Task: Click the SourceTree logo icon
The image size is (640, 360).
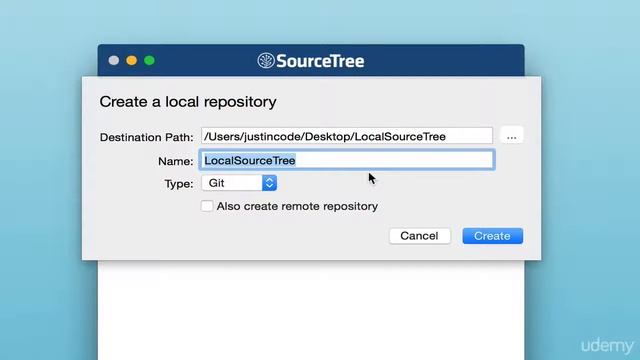Action: click(266, 61)
